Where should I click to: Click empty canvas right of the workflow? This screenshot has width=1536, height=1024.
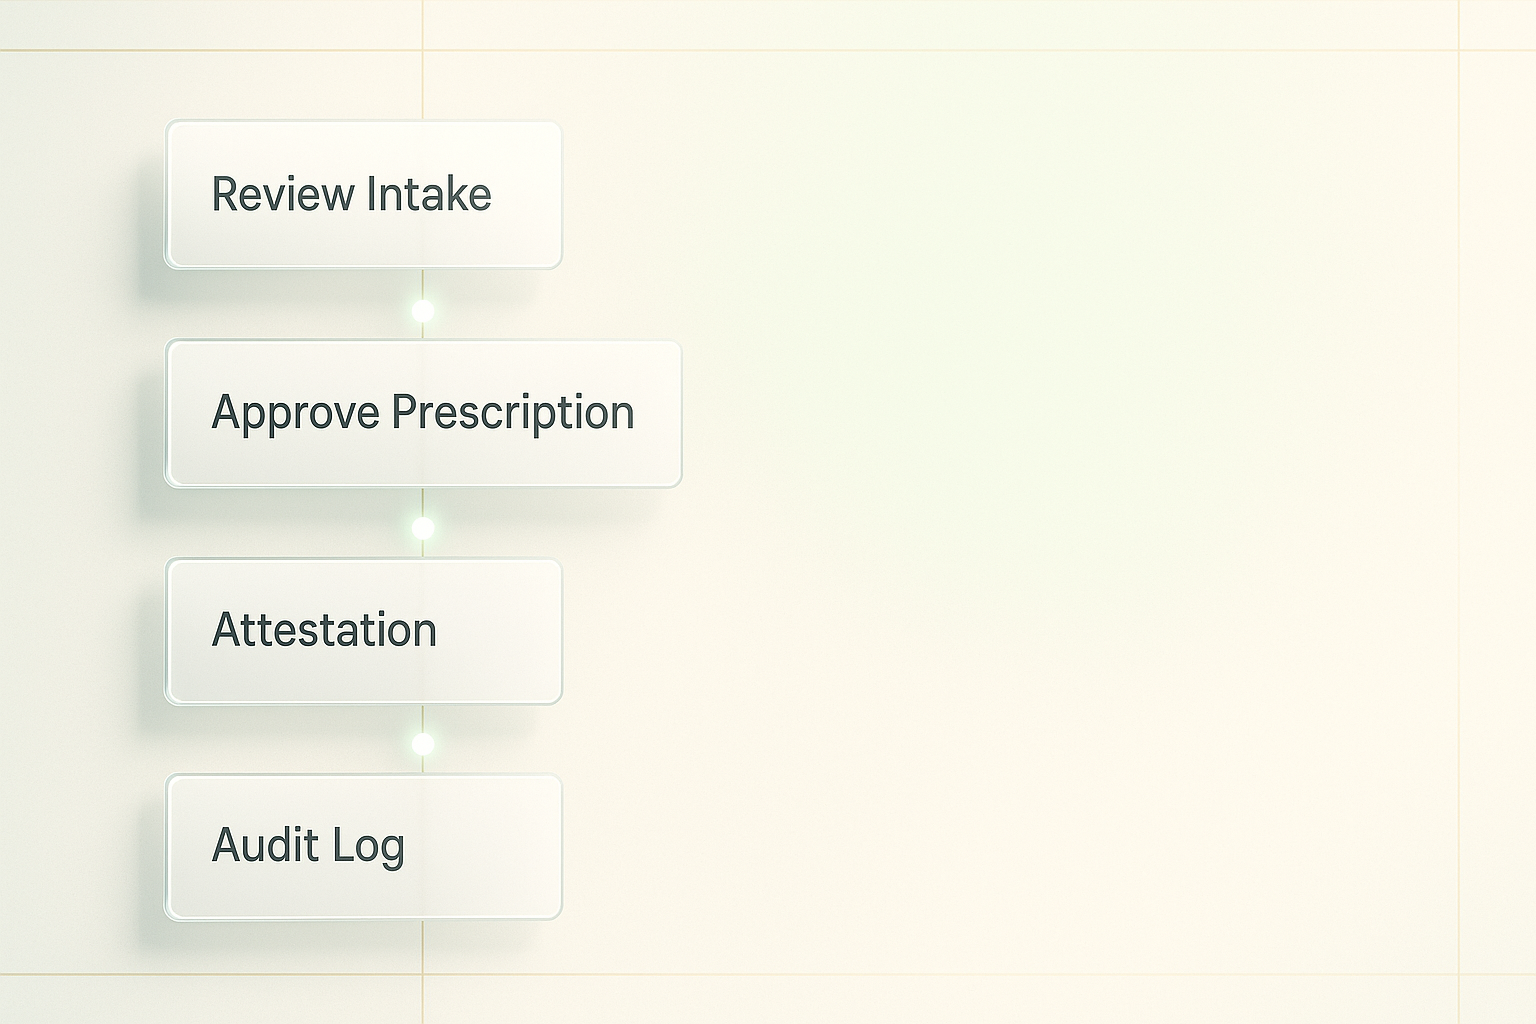1050,500
